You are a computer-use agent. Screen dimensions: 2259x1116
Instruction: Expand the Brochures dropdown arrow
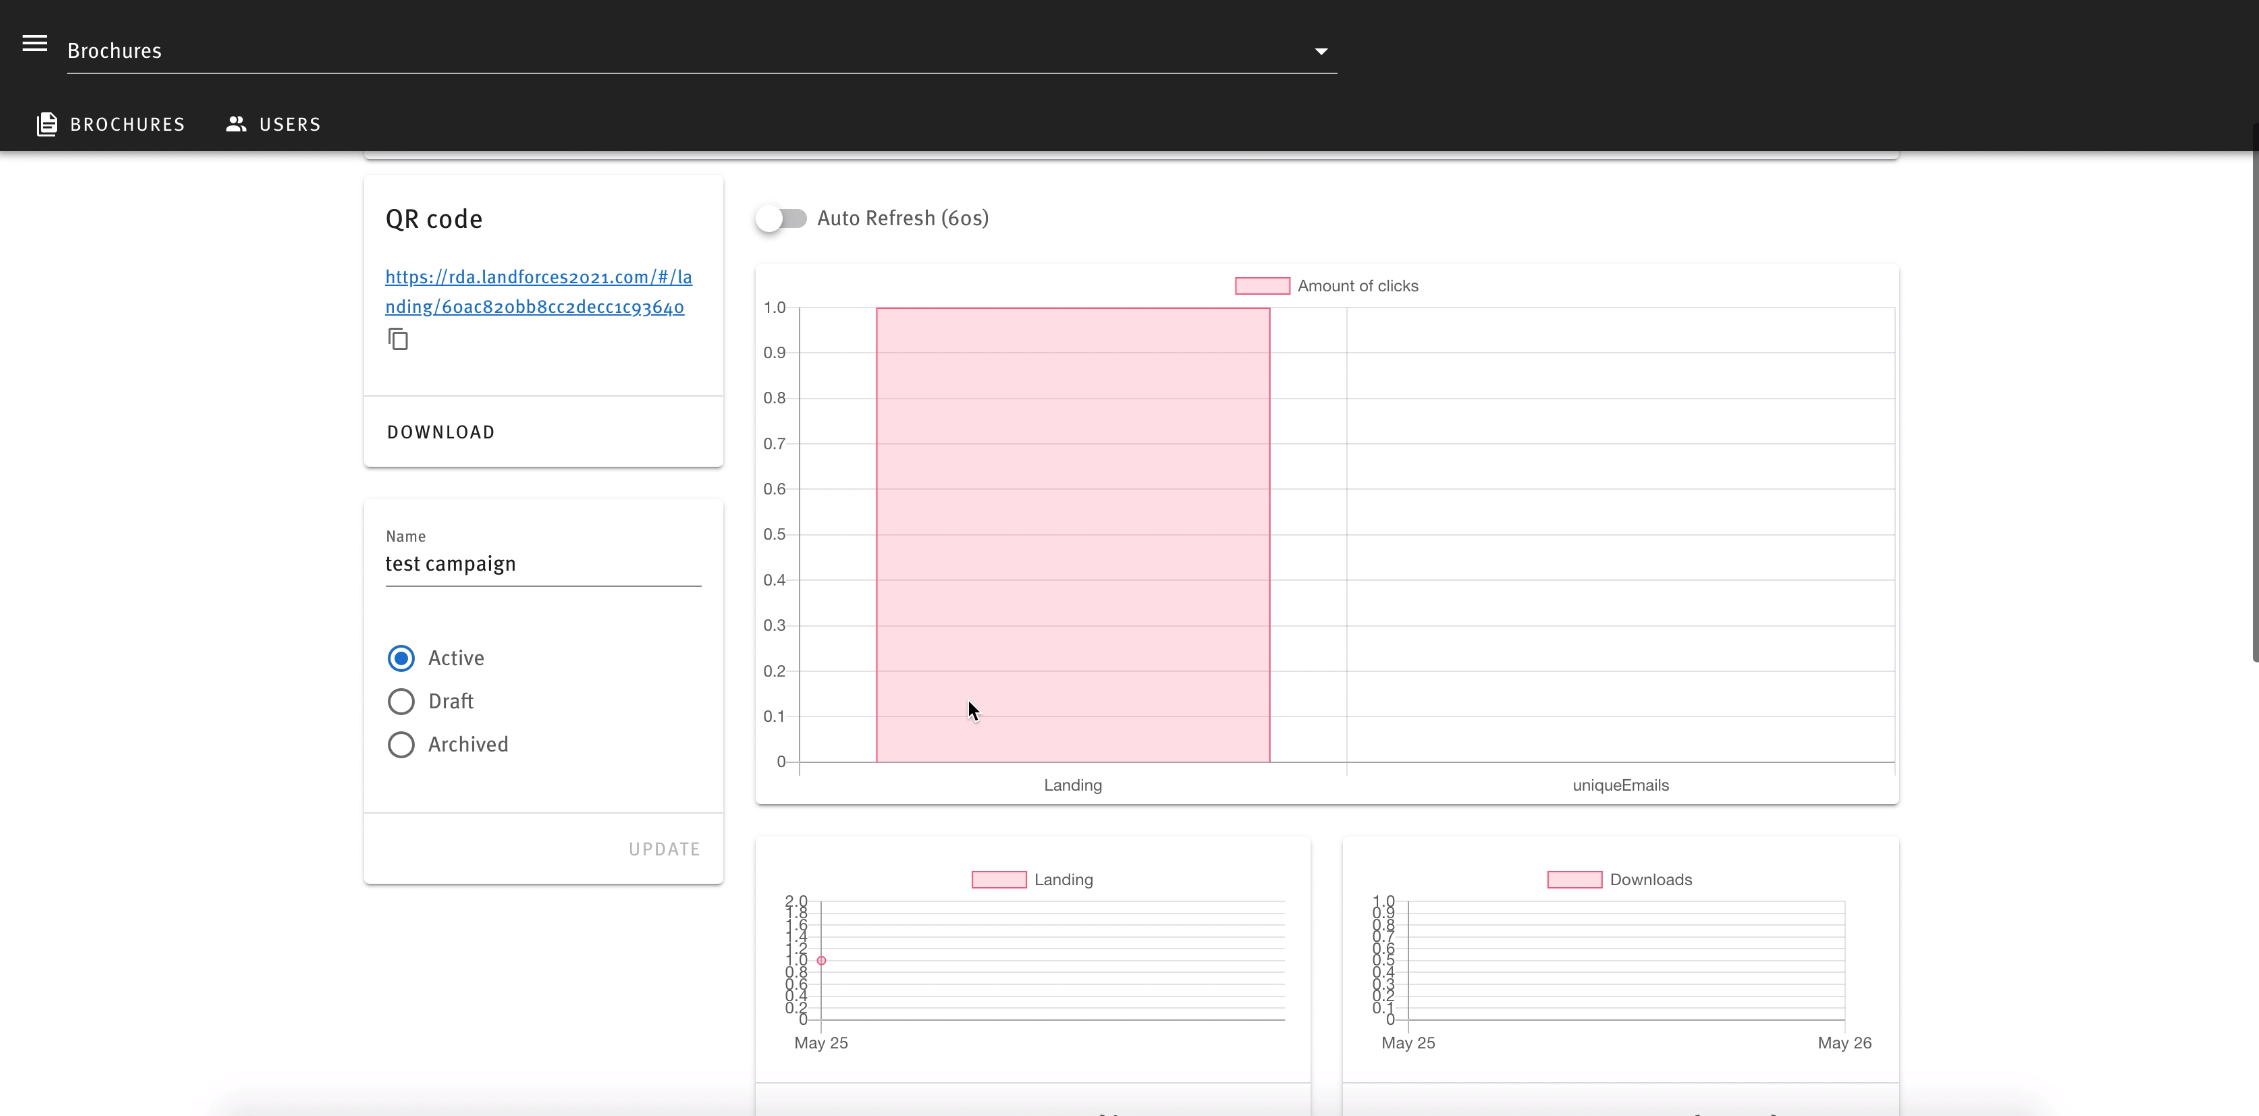point(1321,51)
